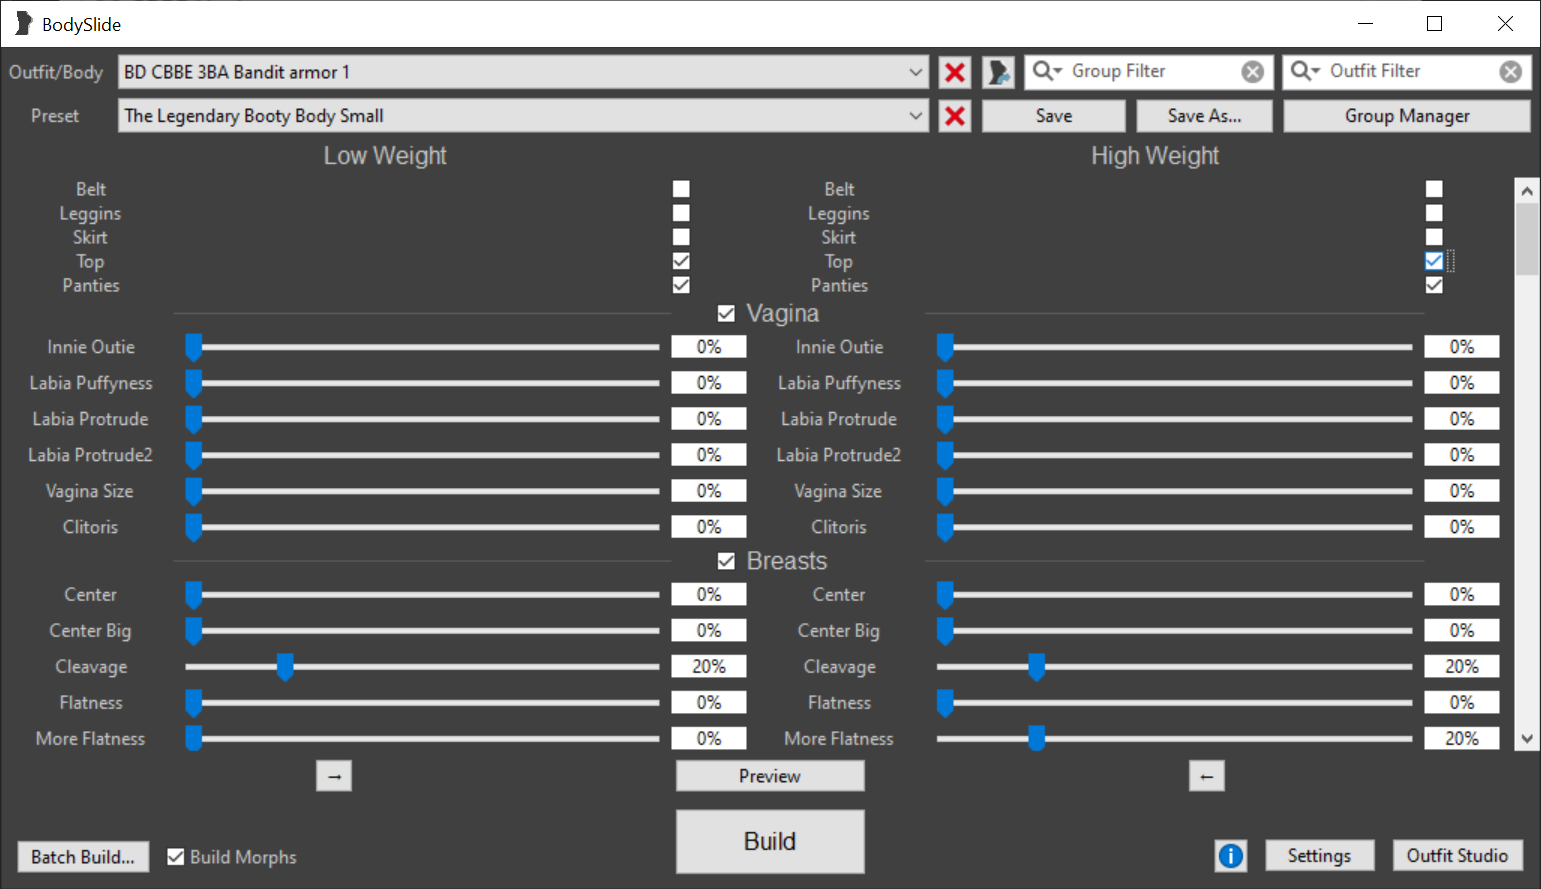Image resolution: width=1541 pixels, height=889 pixels.
Task: Click the High Weight Clitoris slider track
Action: click(x=1174, y=527)
